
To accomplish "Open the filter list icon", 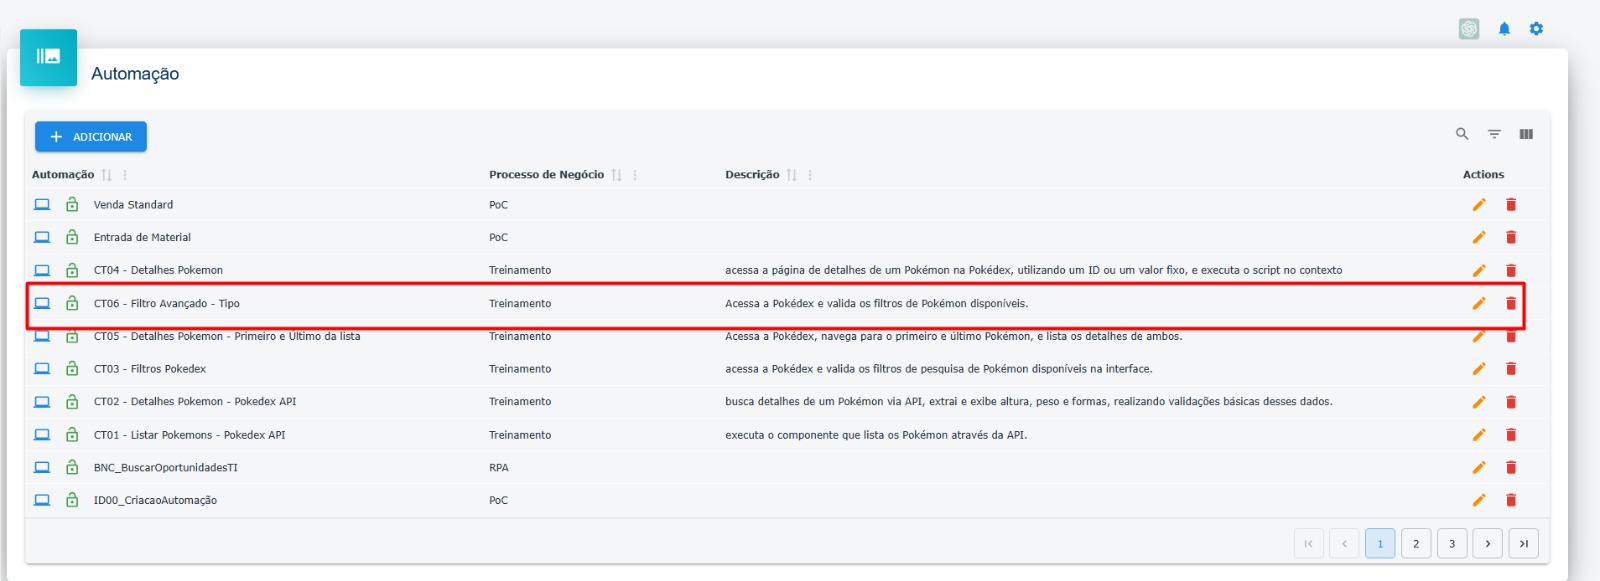I will coord(1494,134).
